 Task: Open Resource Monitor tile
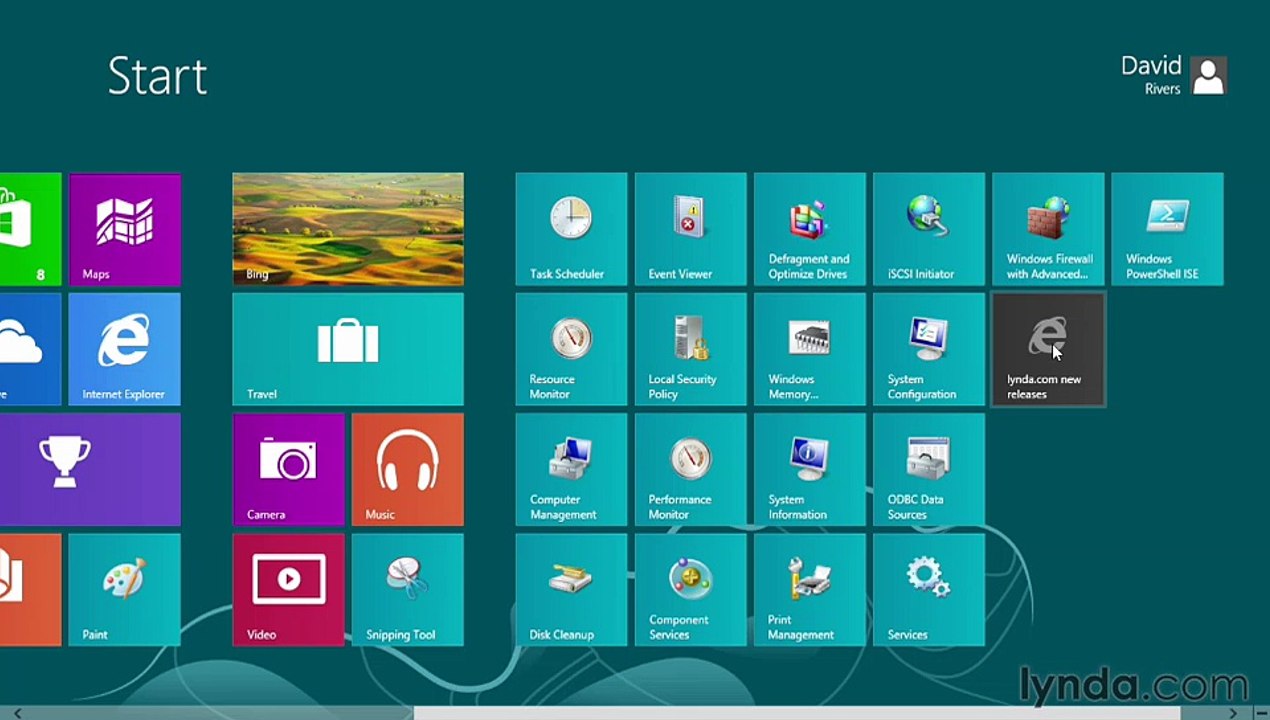pyautogui.click(x=571, y=349)
